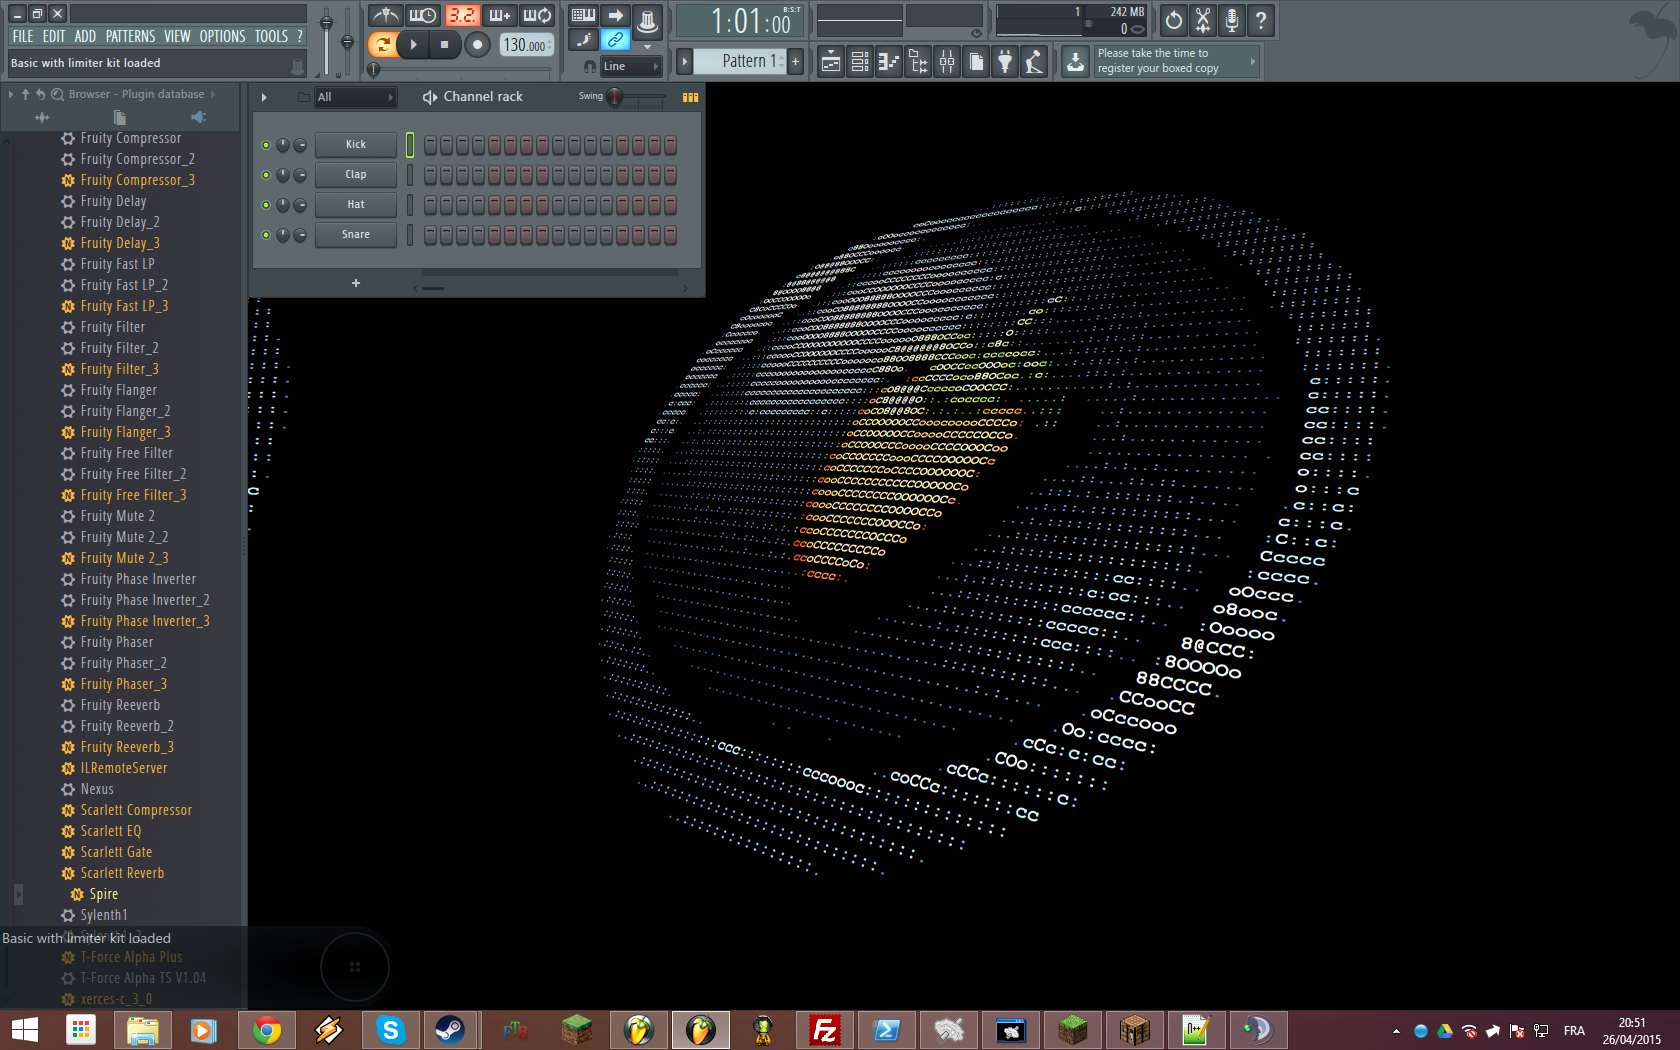This screenshot has height=1050, width=1680.
Task: Toggle song/pattern mode button
Action: [x=382, y=44]
